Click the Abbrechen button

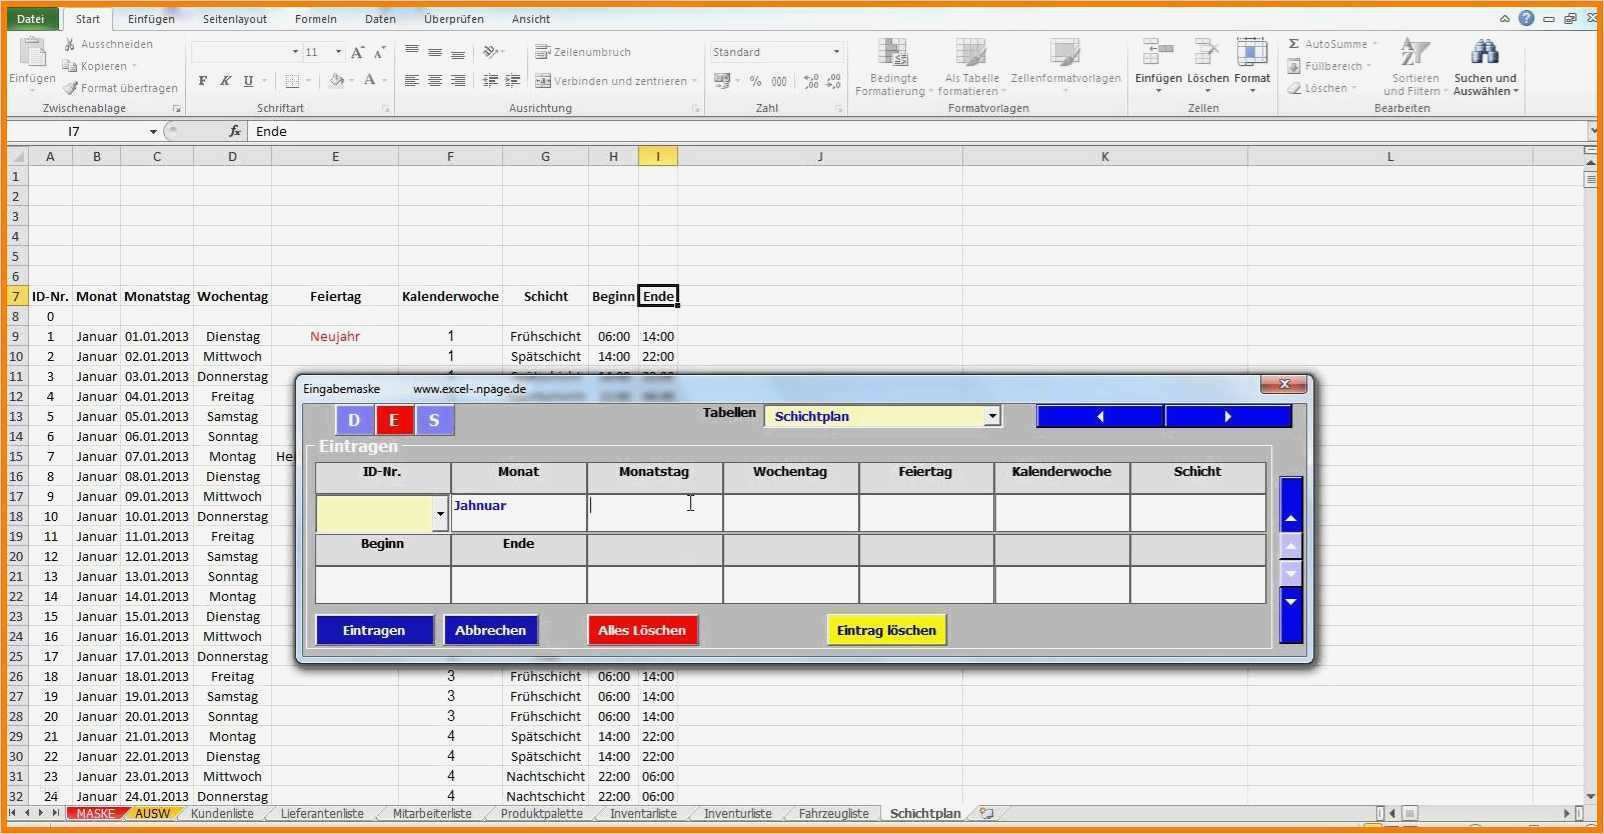(490, 630)
